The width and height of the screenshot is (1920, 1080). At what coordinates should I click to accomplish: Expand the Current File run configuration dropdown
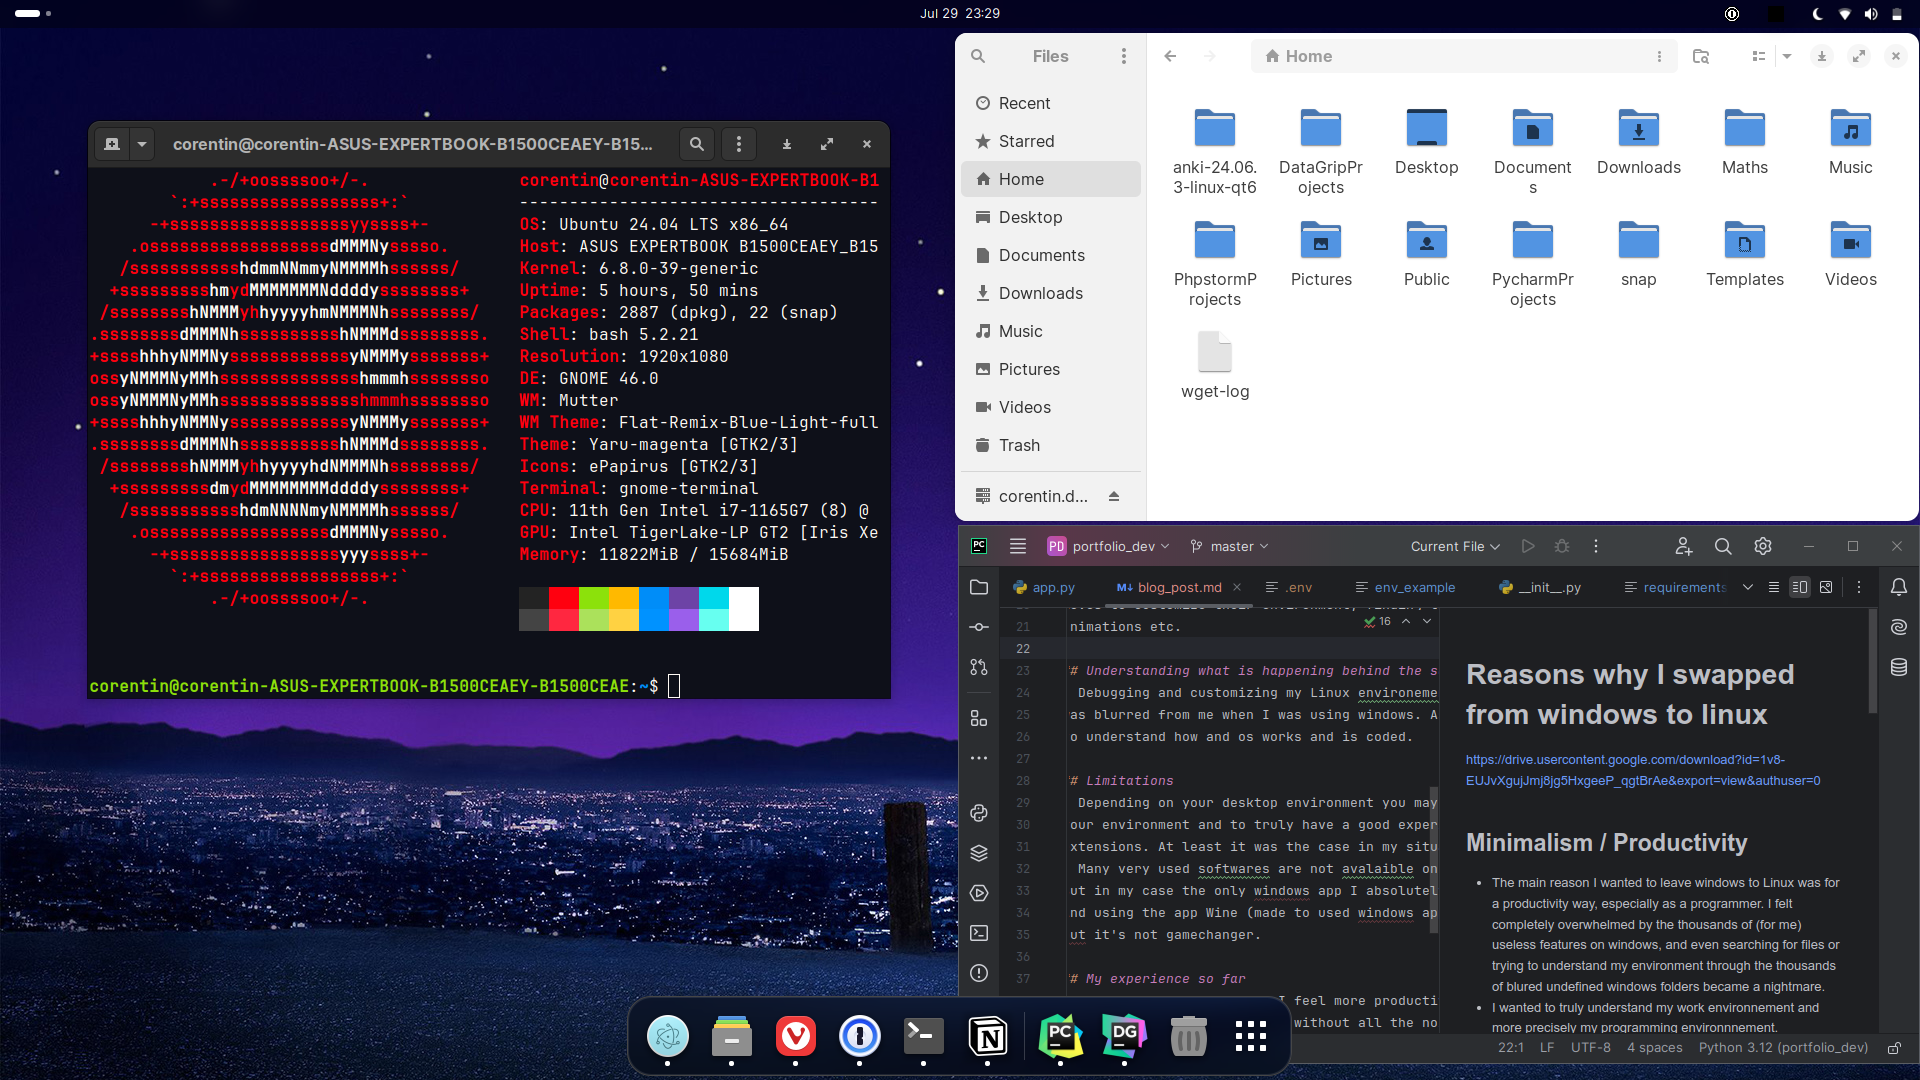point(1455,546)
